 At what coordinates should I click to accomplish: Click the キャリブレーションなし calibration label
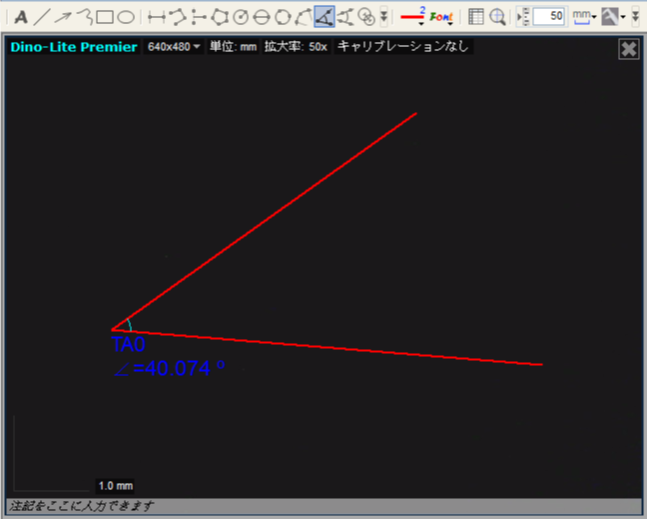click(403, 46)
